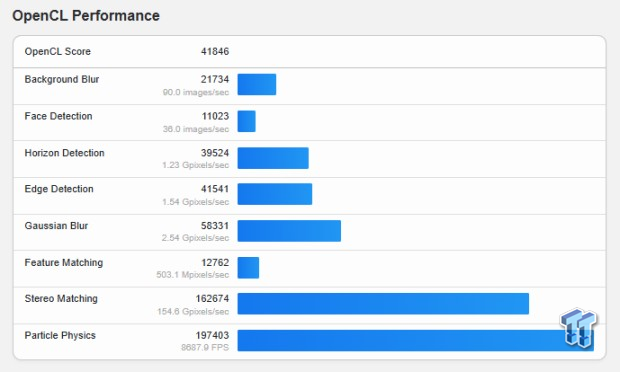Click the 36.0 images/sec value
The image size is (620, 372).
(x=196, y=129)
